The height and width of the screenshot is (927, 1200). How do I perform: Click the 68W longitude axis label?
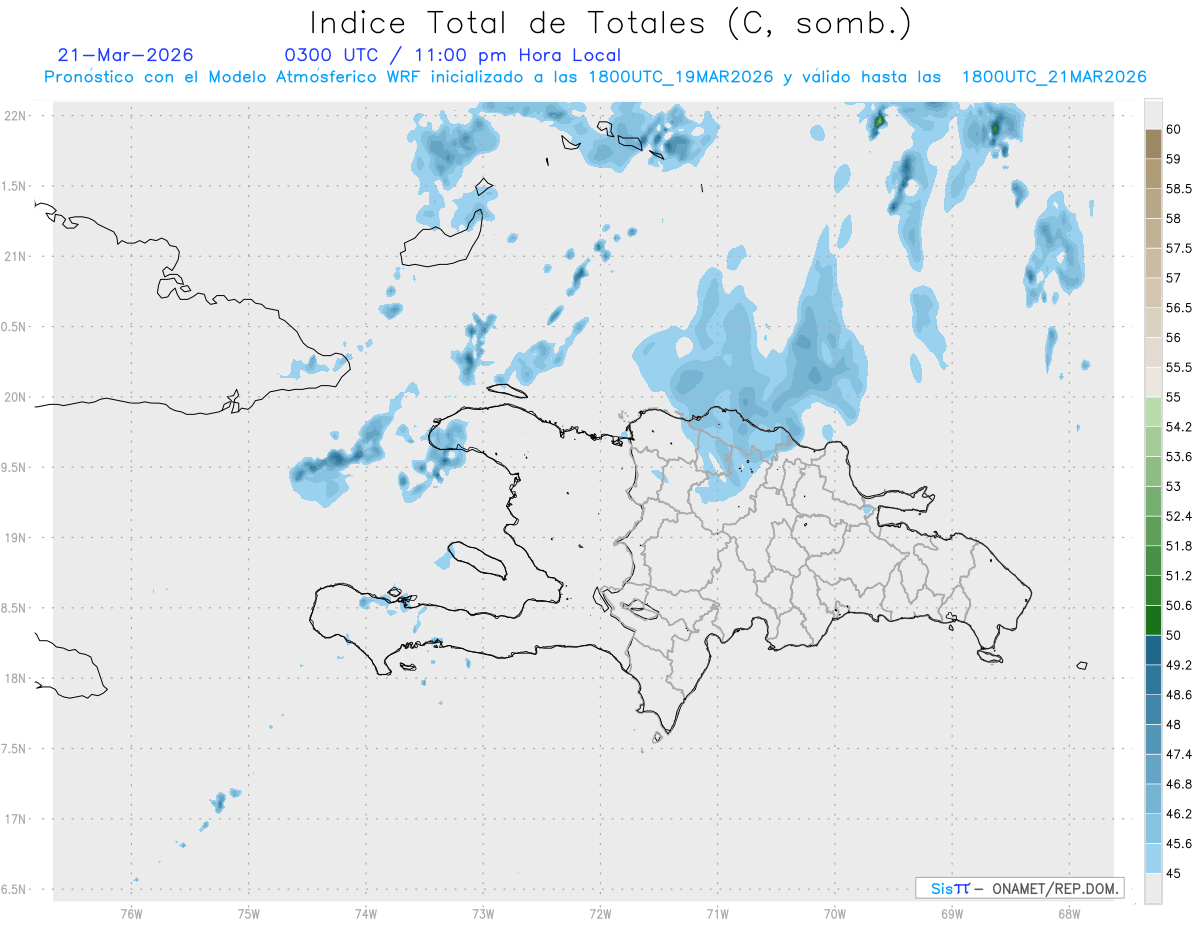1069,913
